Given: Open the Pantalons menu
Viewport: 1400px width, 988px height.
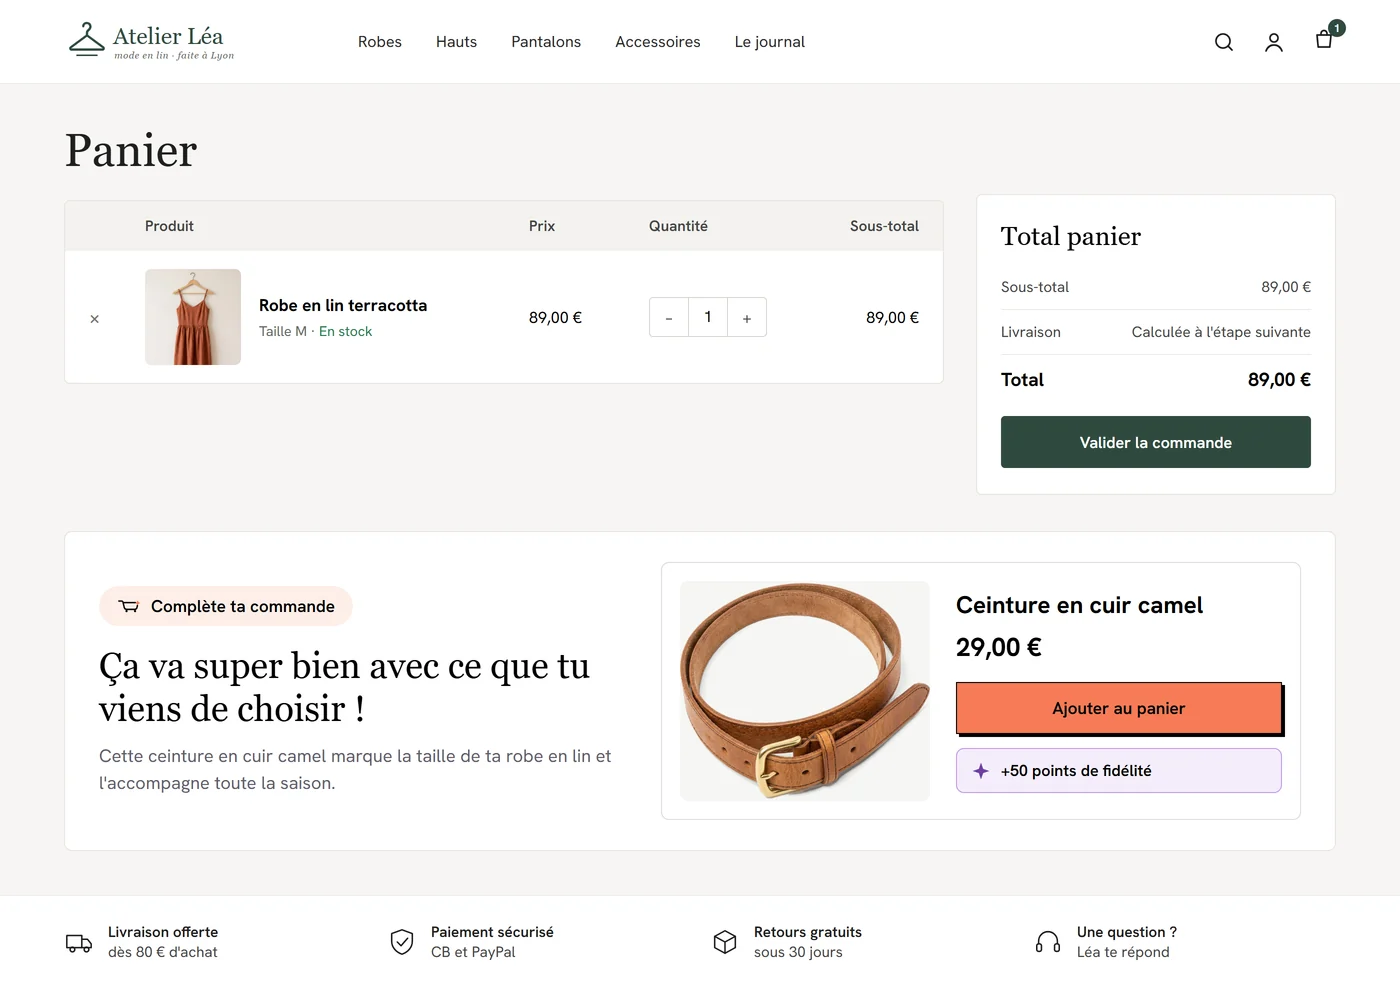Looking at the screenshot, I should pyautogui.click(x=546, y=42).
